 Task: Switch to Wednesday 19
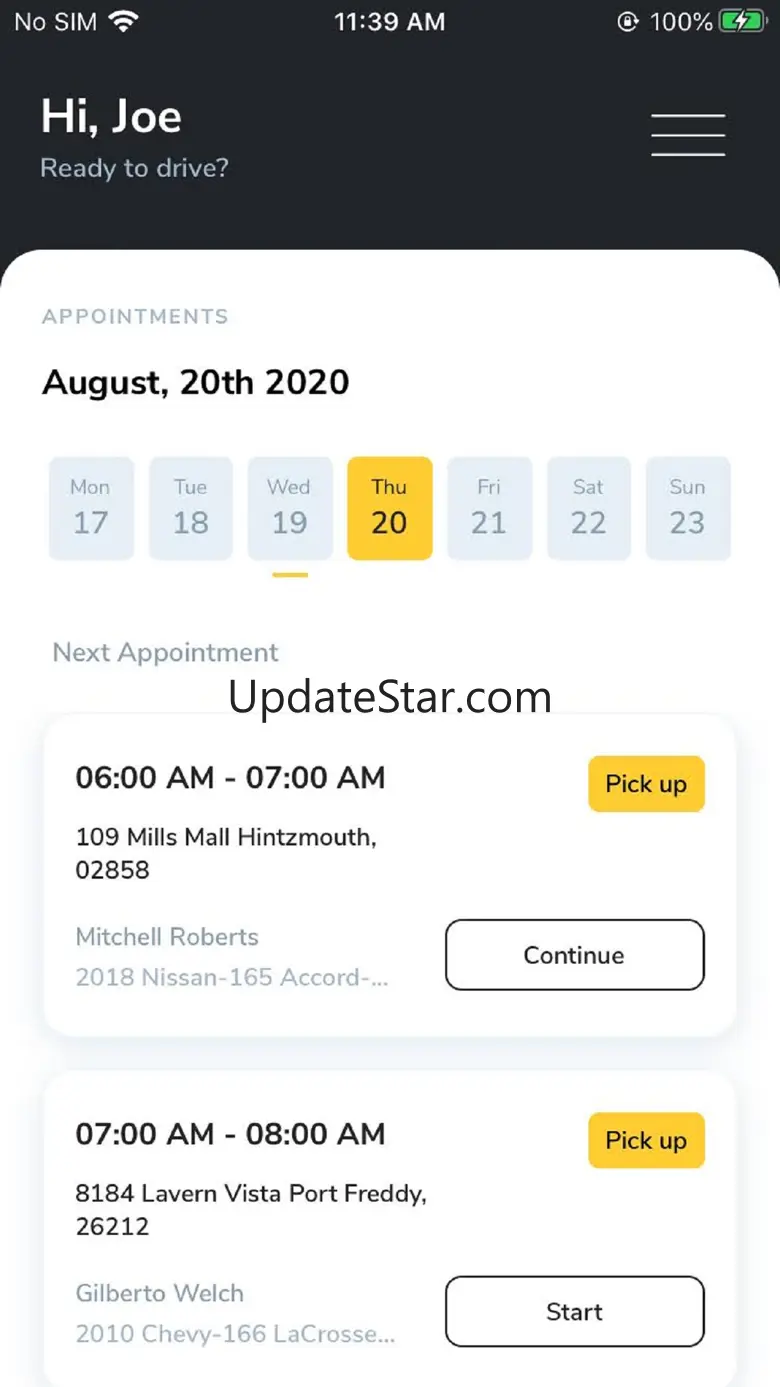pos(290,508)
